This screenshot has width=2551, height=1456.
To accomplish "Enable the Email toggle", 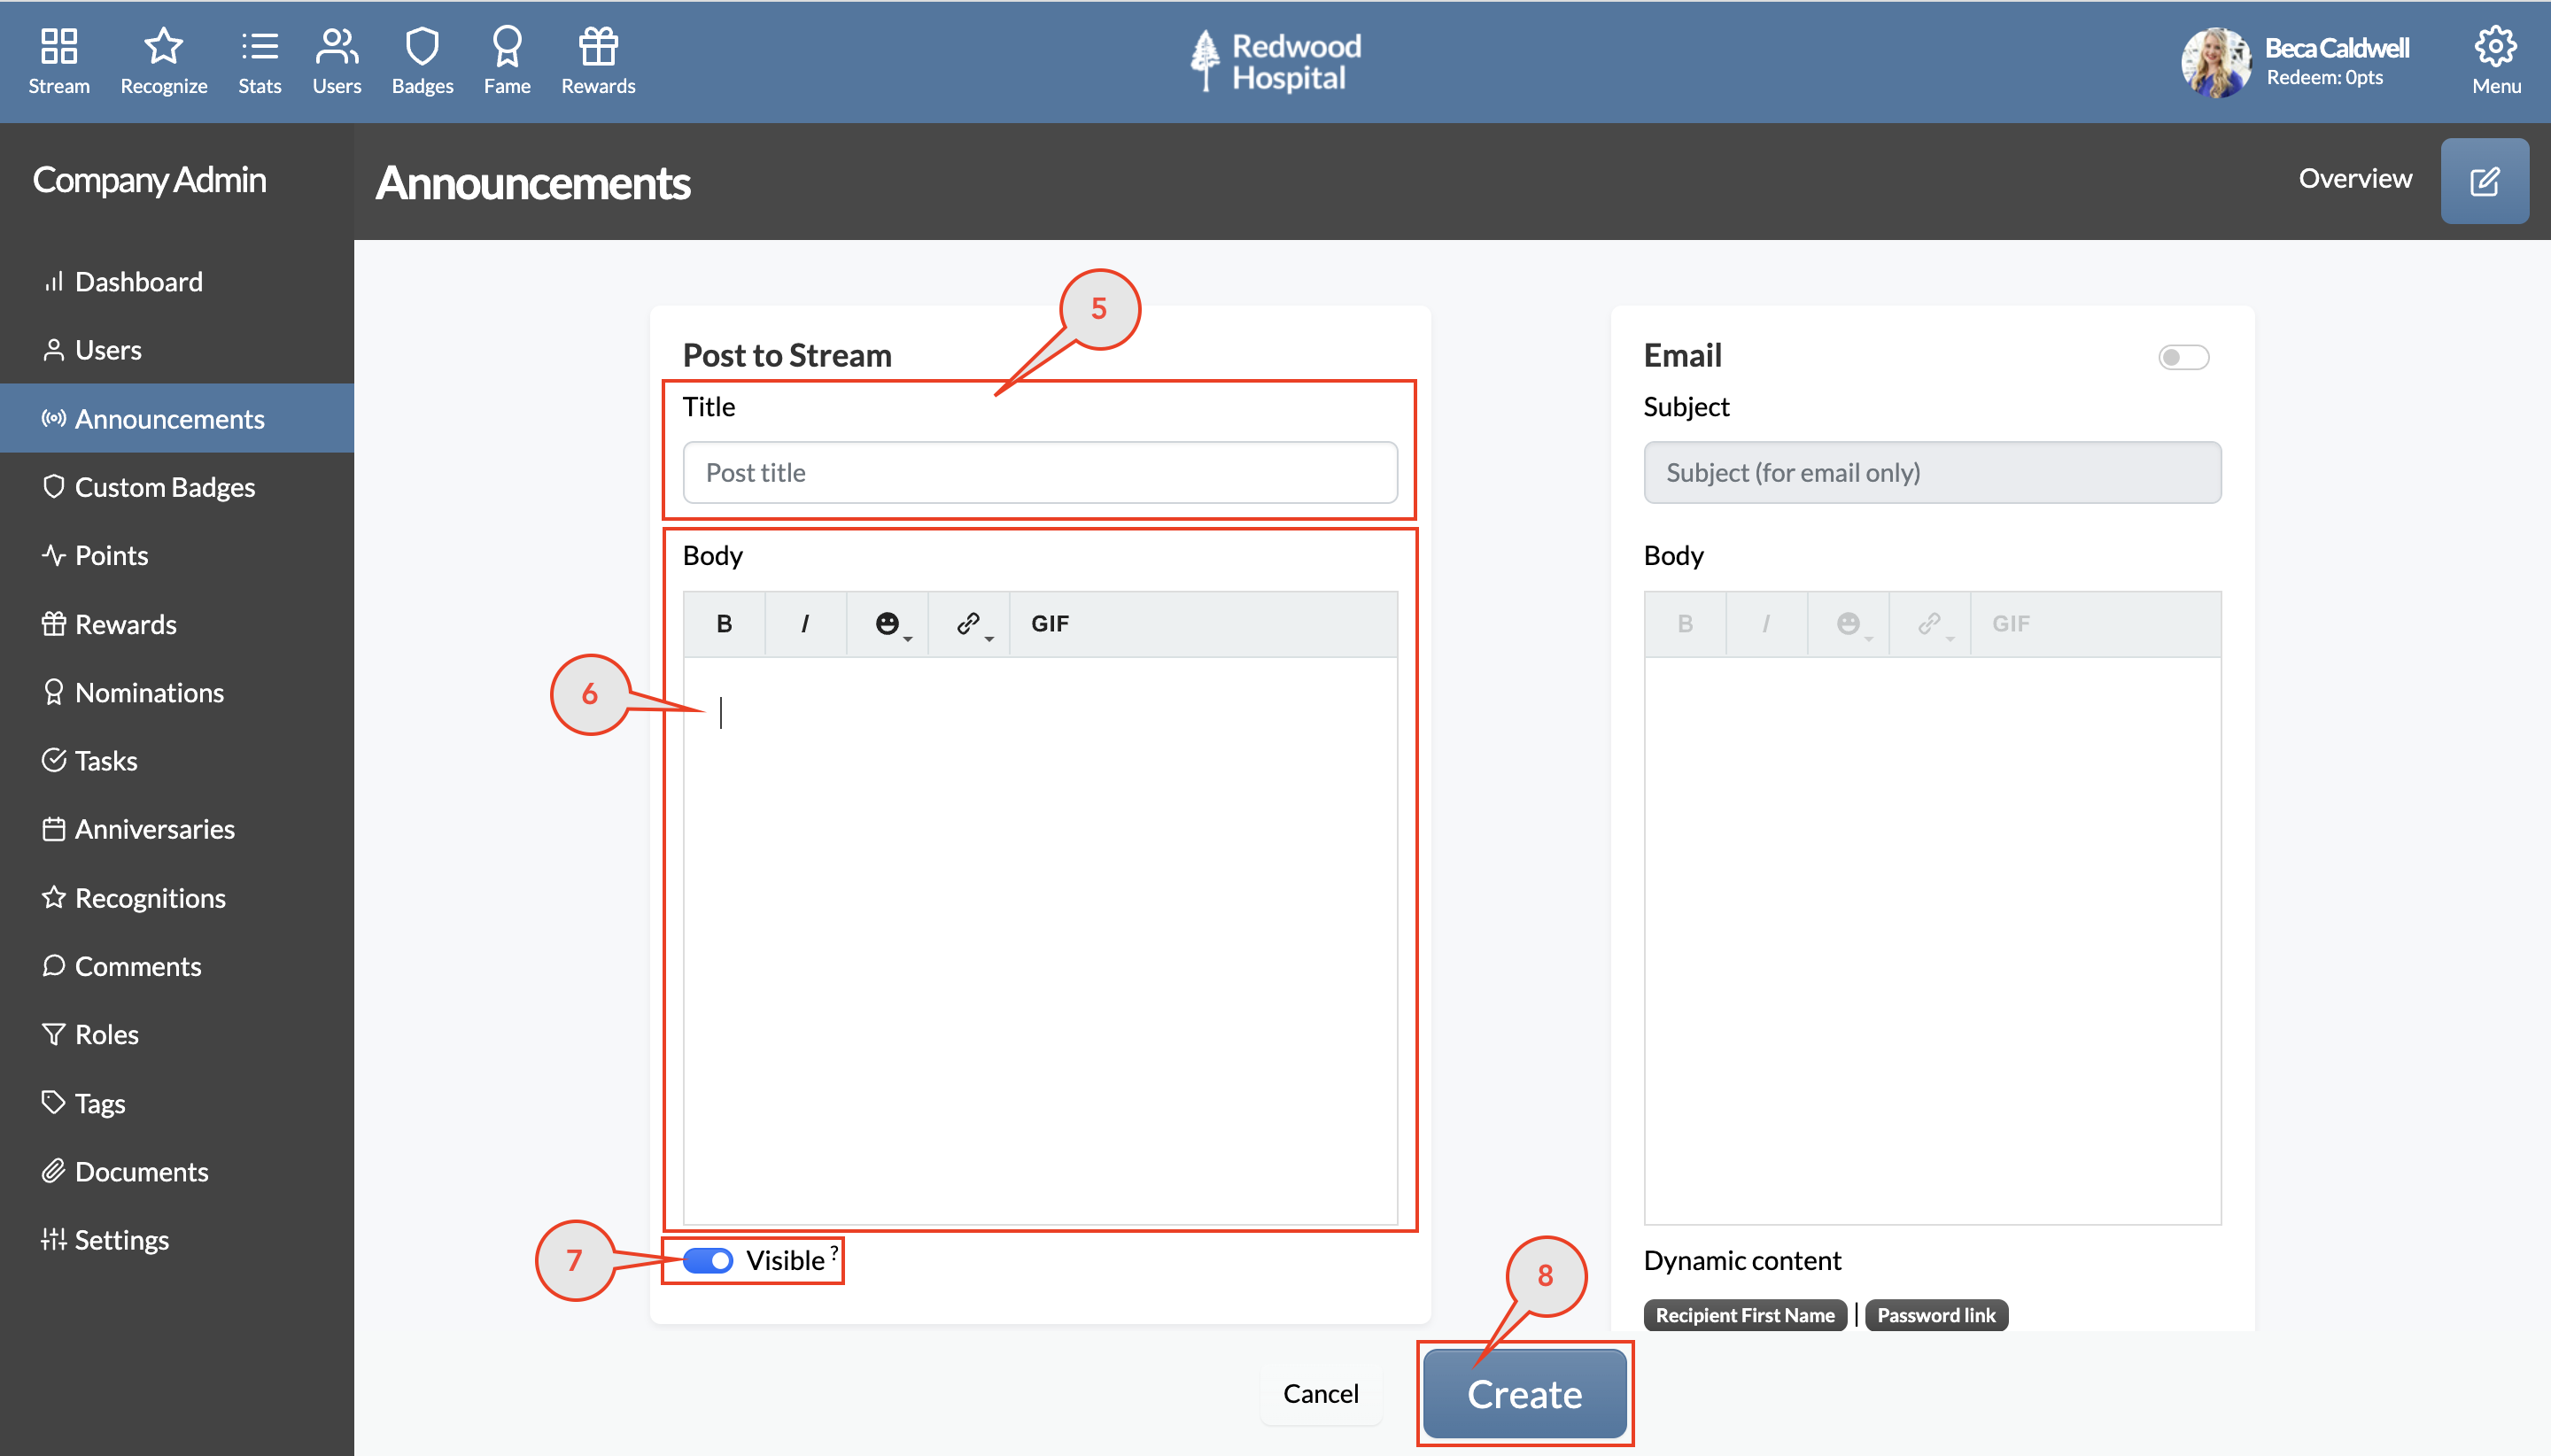I will point(2184,357).
